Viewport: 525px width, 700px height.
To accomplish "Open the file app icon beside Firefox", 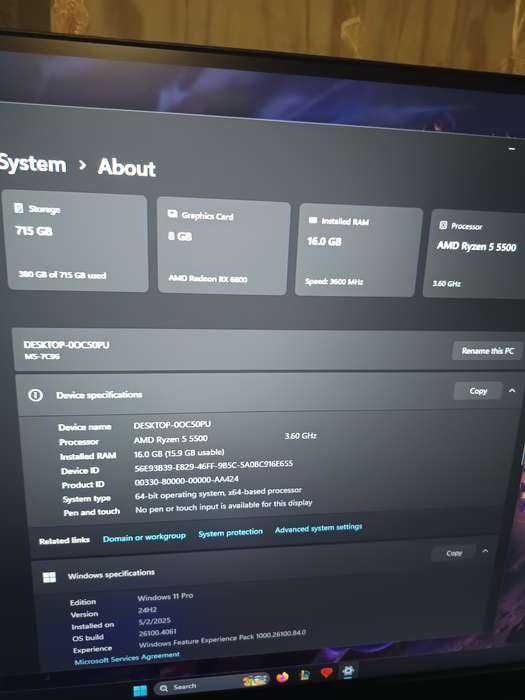I will [x=305, y=675].
